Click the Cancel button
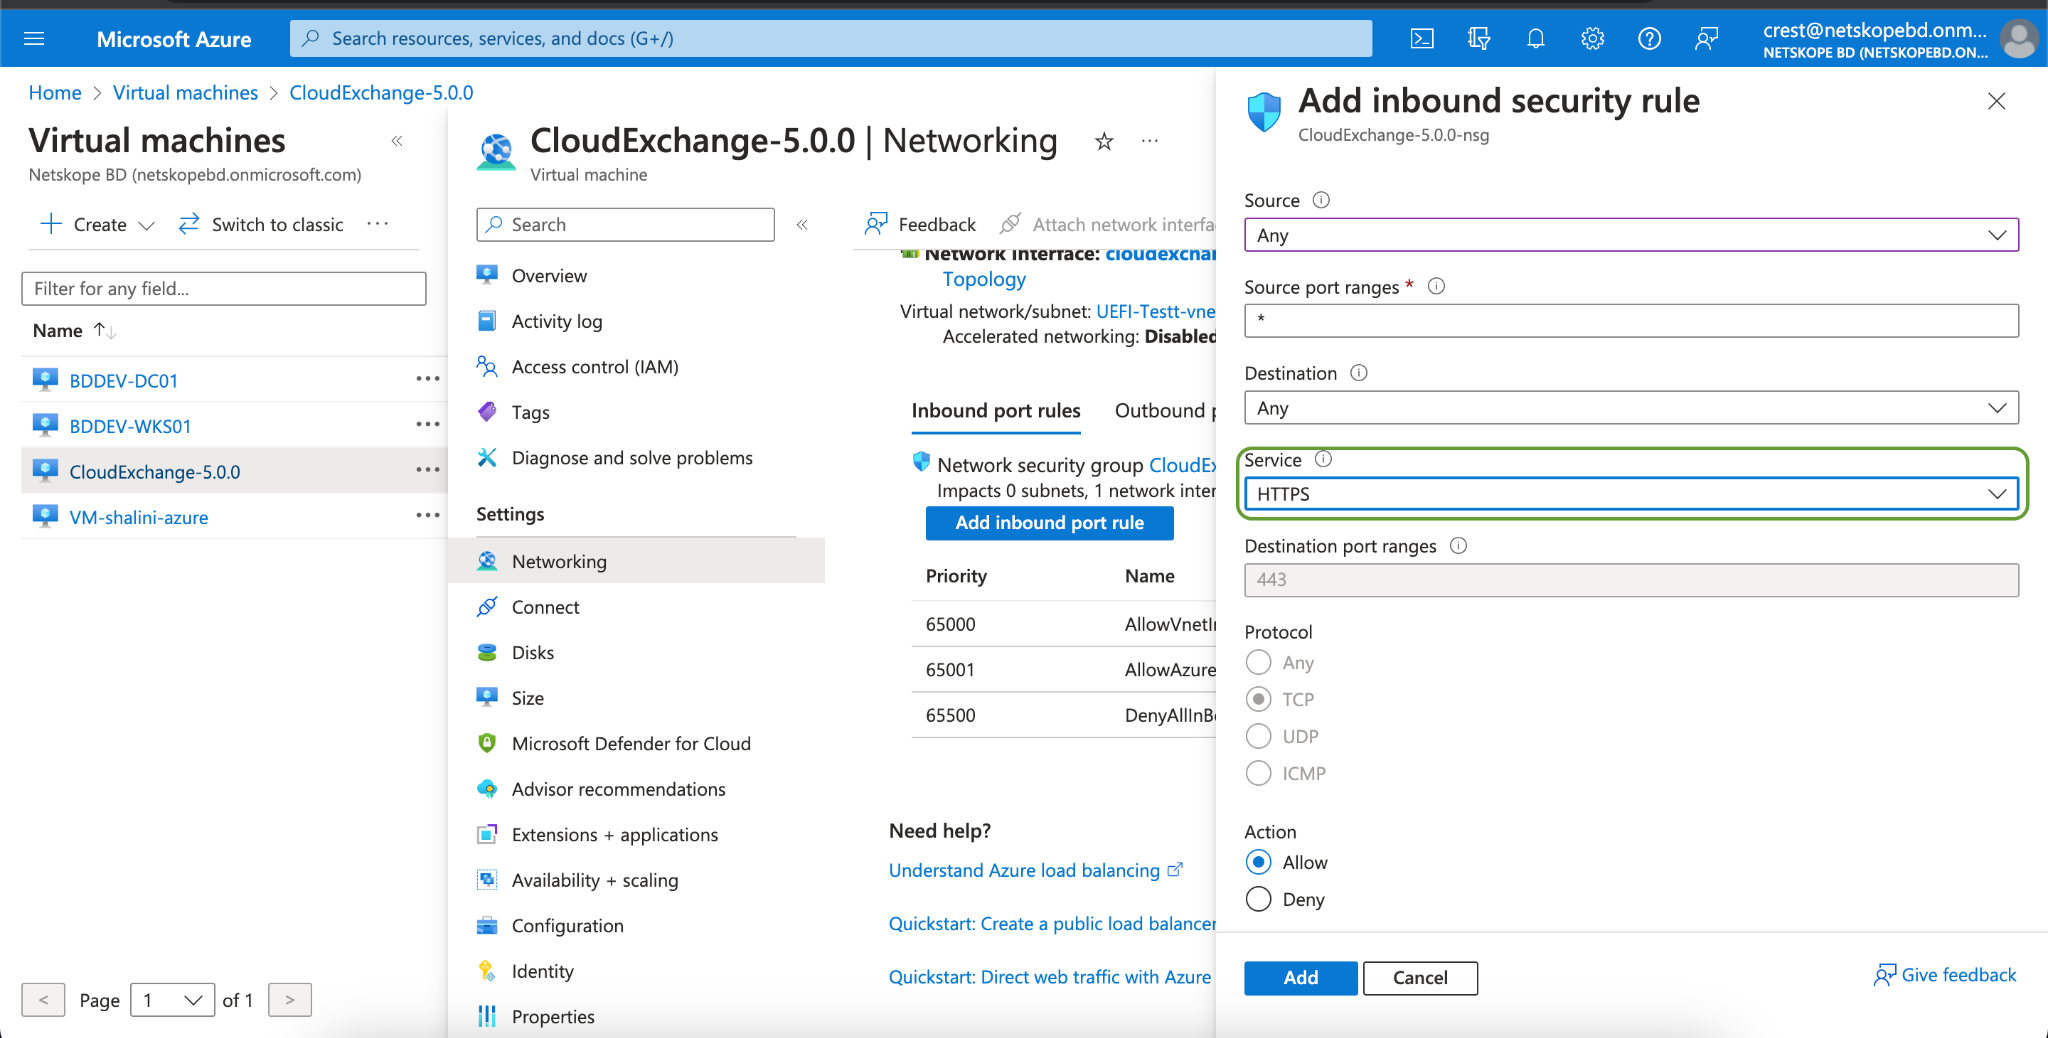Viewport: 2048px width, 1038px height. pyautogui.click(x=1420, y=978)
